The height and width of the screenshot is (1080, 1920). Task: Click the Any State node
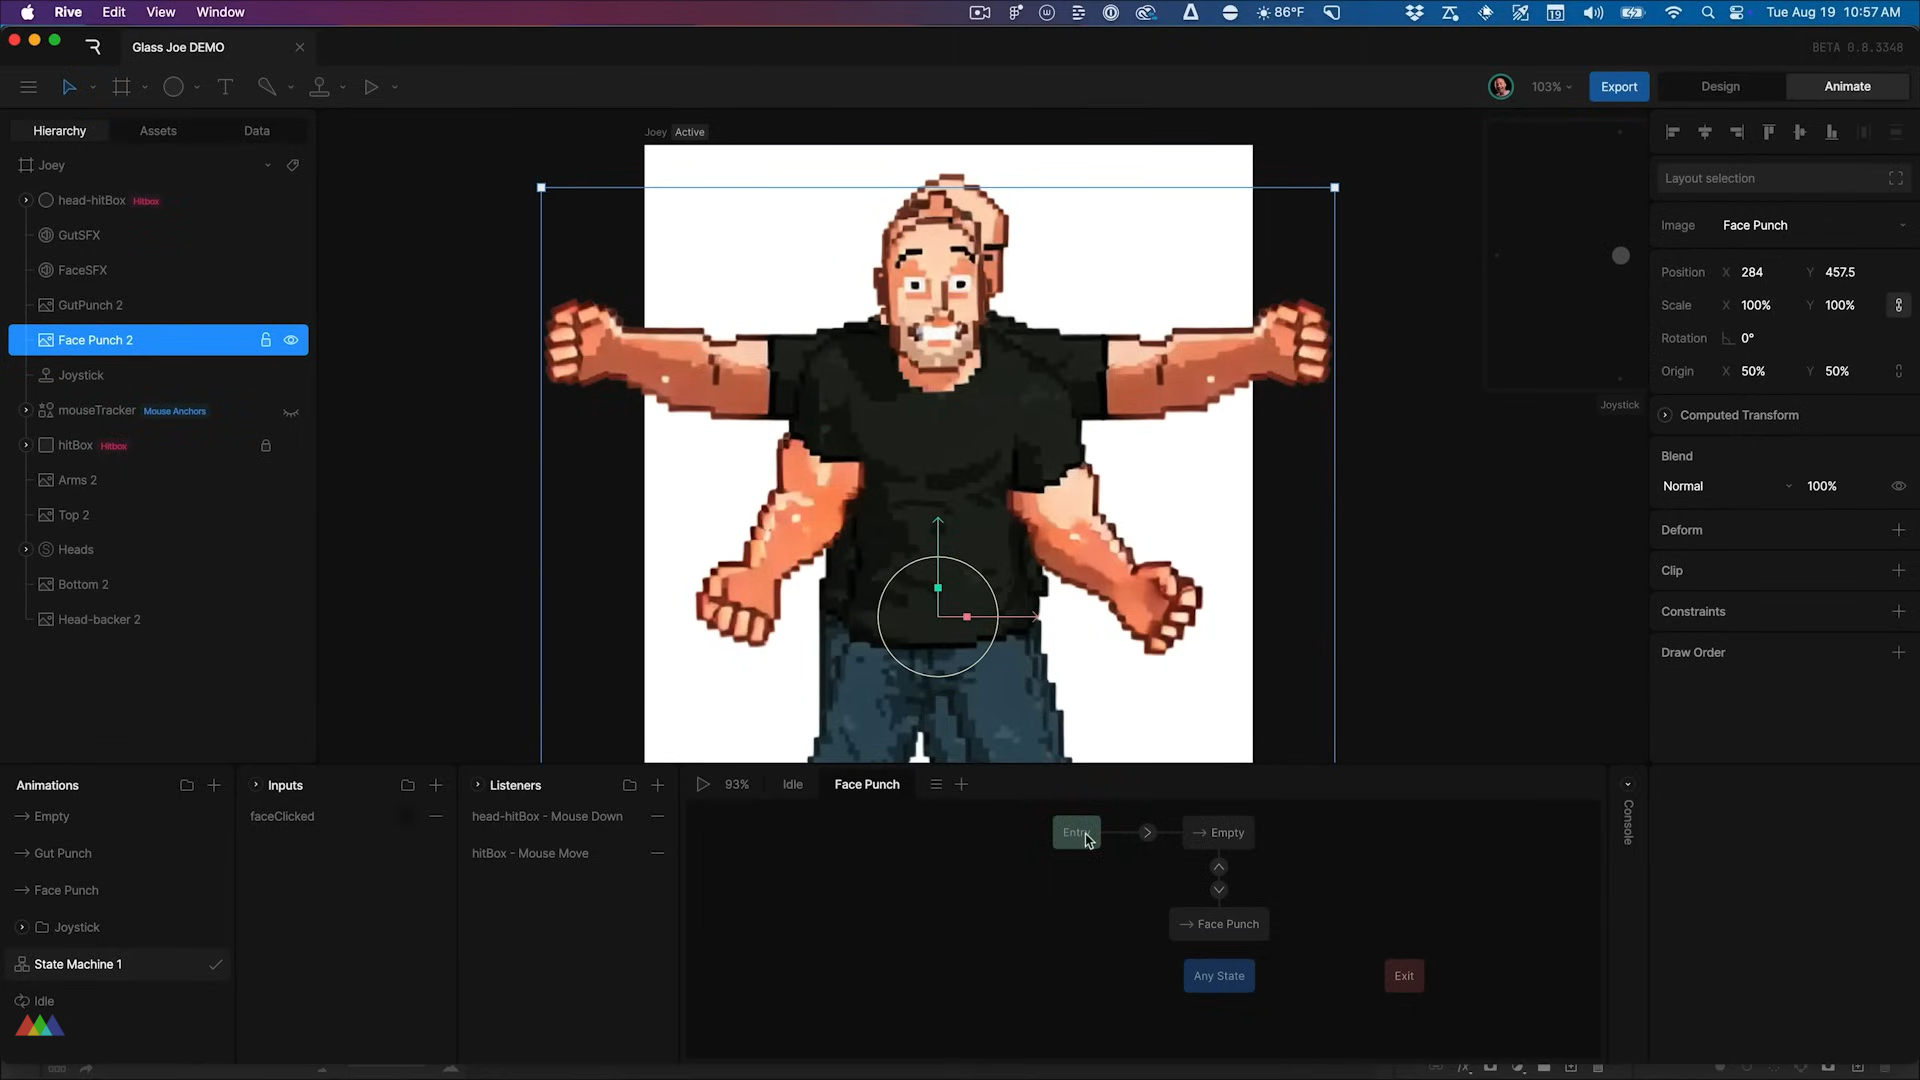coord(1218,976)
